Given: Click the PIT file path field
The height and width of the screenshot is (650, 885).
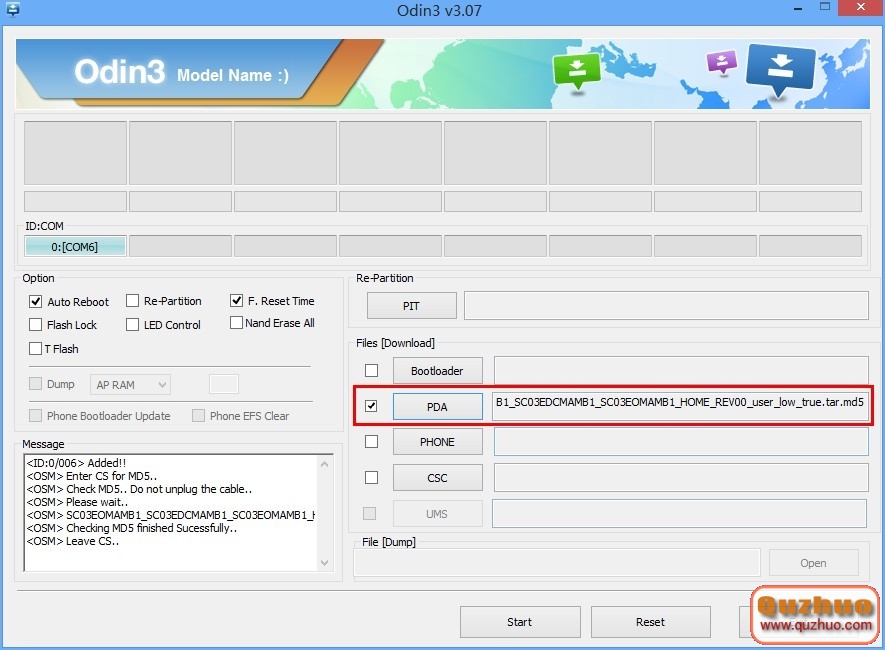Looking at the screenshot, I should tap(666, 306).
